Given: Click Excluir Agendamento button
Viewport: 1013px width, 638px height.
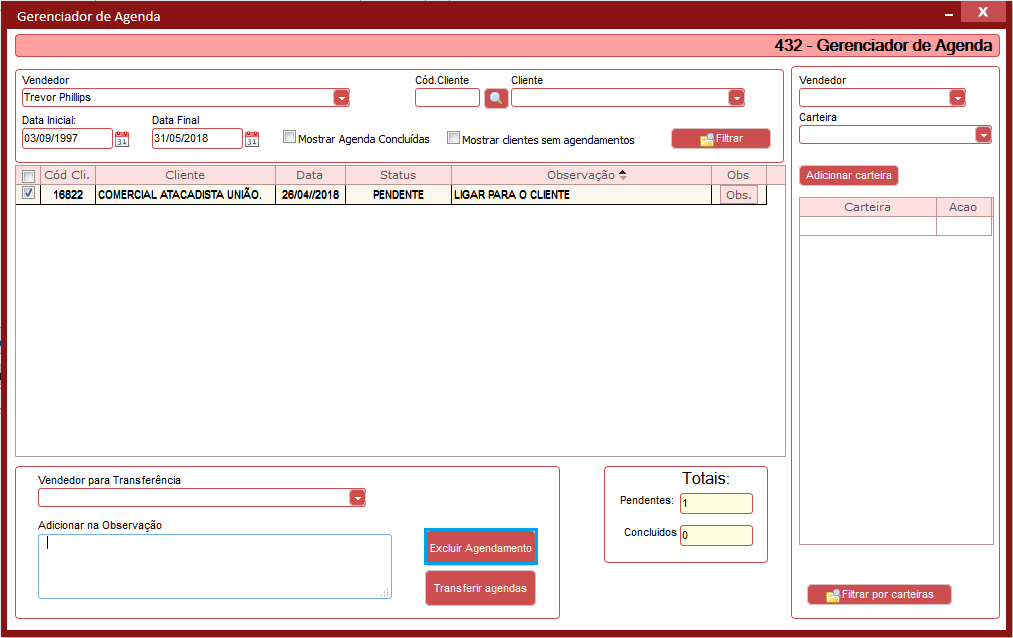Looking at the screenshot, I should pyautogui.click(x=481, y=548).
